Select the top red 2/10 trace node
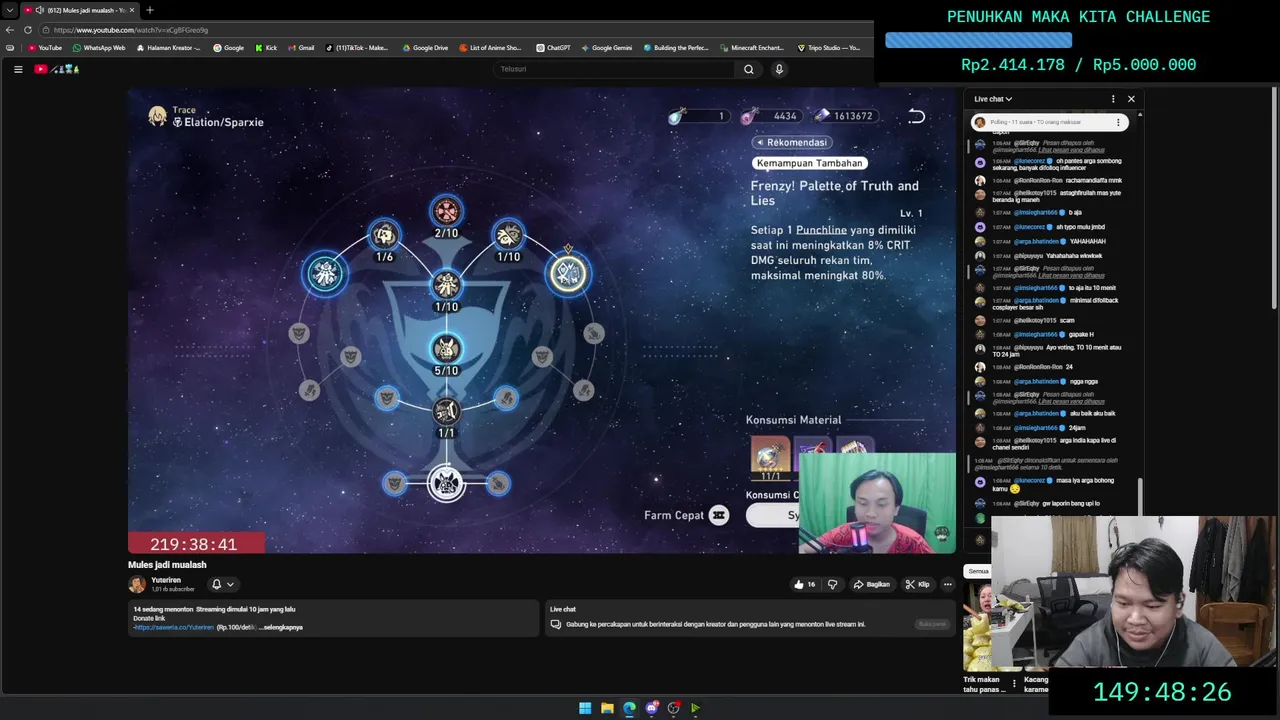The height and width of the screenshot is (720, 1280). coord(446,212)
